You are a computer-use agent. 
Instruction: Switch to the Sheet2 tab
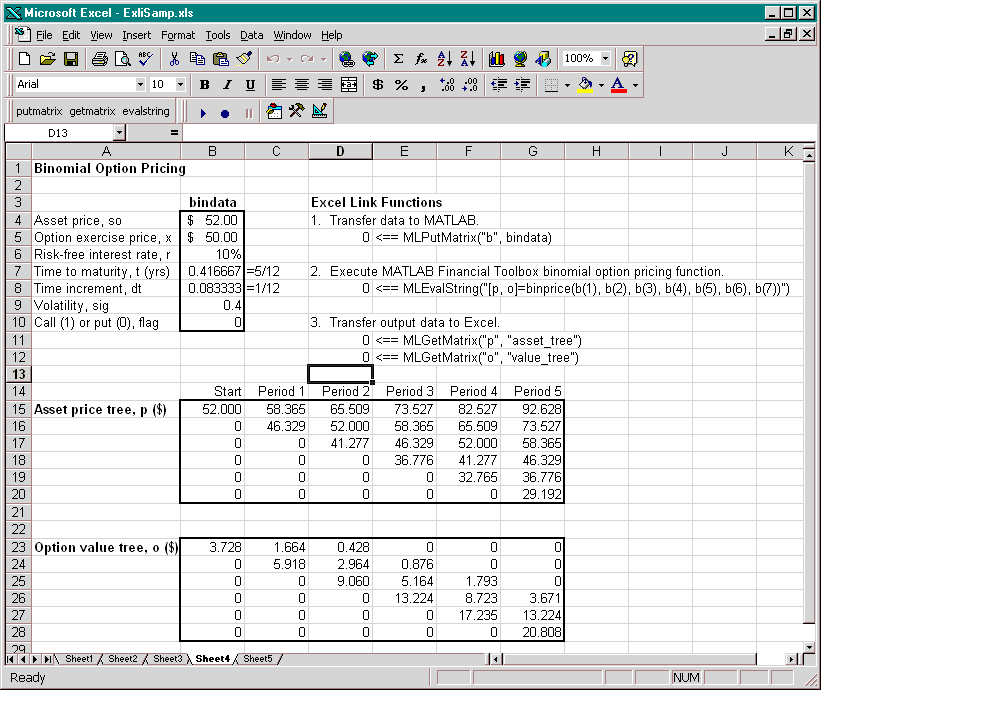coord(122,659)
